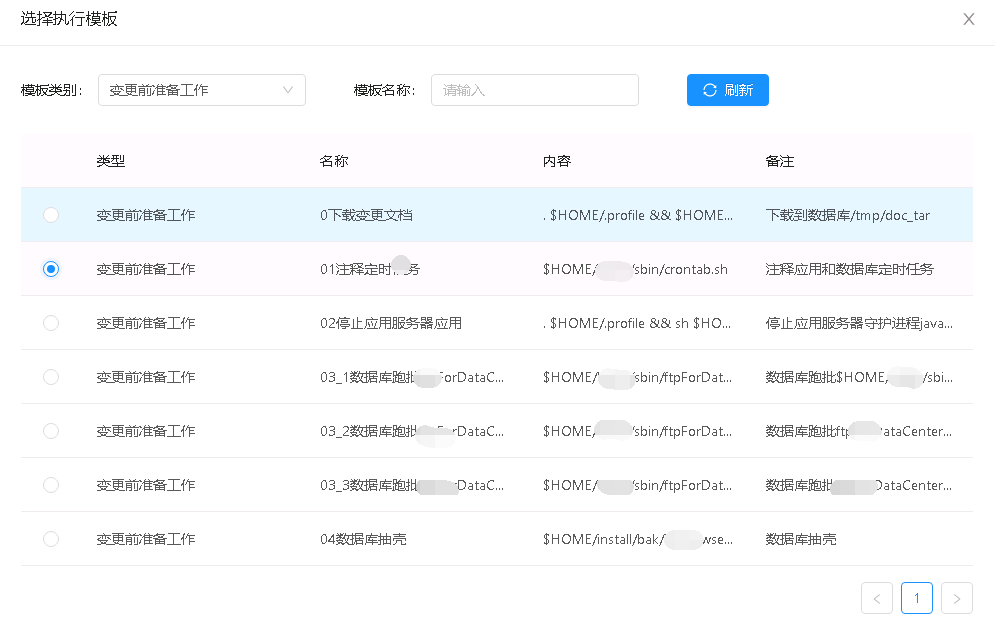995x622 pixels.
Task: Select radio for 04数据库抽壳 row
Action: (x=51, y=539)
